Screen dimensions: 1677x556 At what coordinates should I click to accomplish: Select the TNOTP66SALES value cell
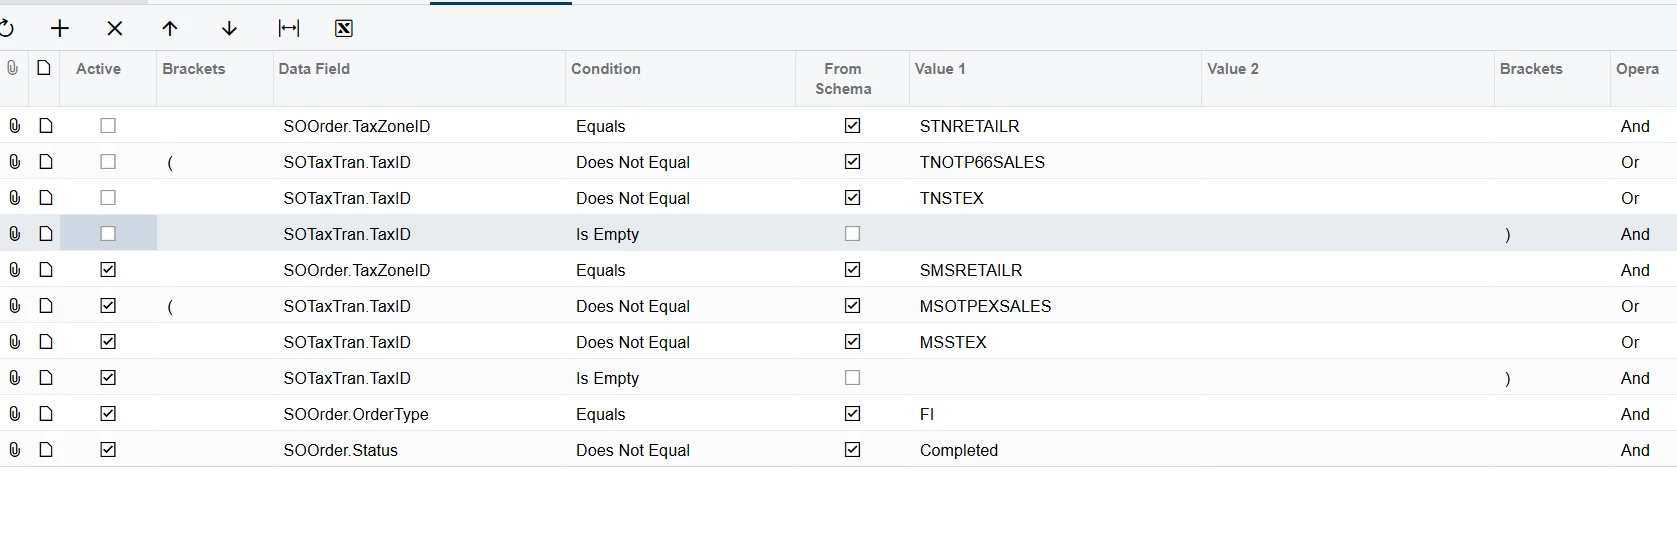click(1055, 162)
